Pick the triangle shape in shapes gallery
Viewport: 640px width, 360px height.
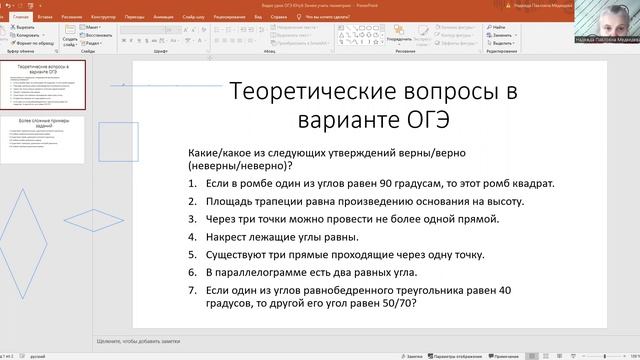[341, 35]
